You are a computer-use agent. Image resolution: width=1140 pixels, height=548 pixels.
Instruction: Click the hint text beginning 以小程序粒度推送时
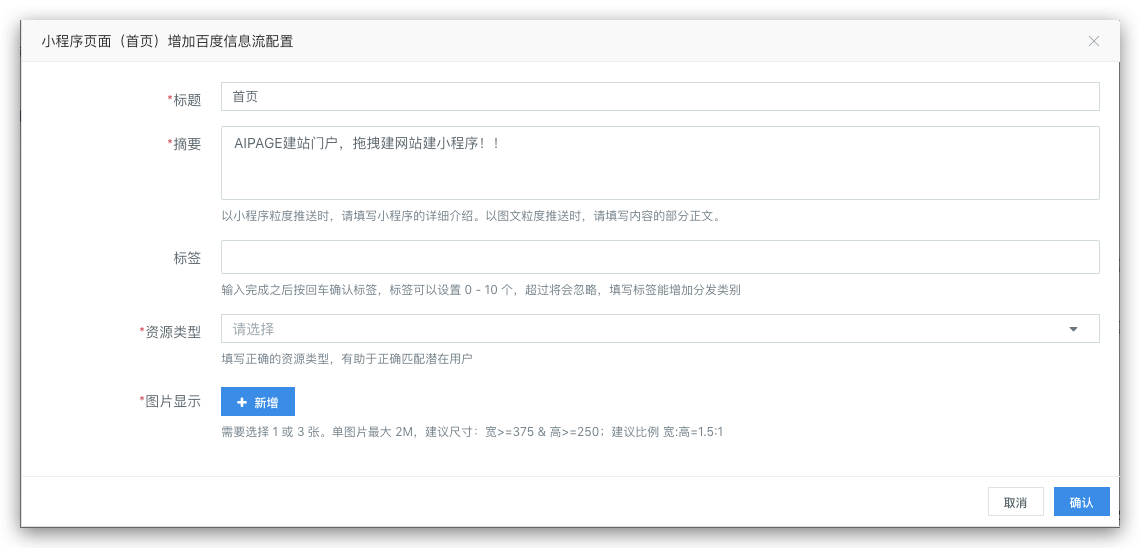(473, 216)
